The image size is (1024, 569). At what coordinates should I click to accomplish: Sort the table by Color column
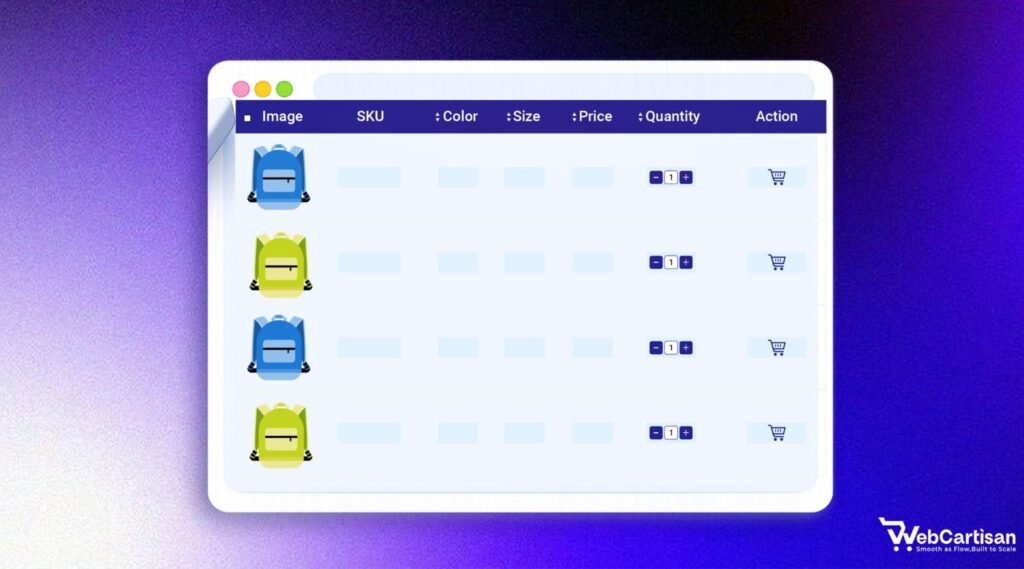(x=456, y=117)
